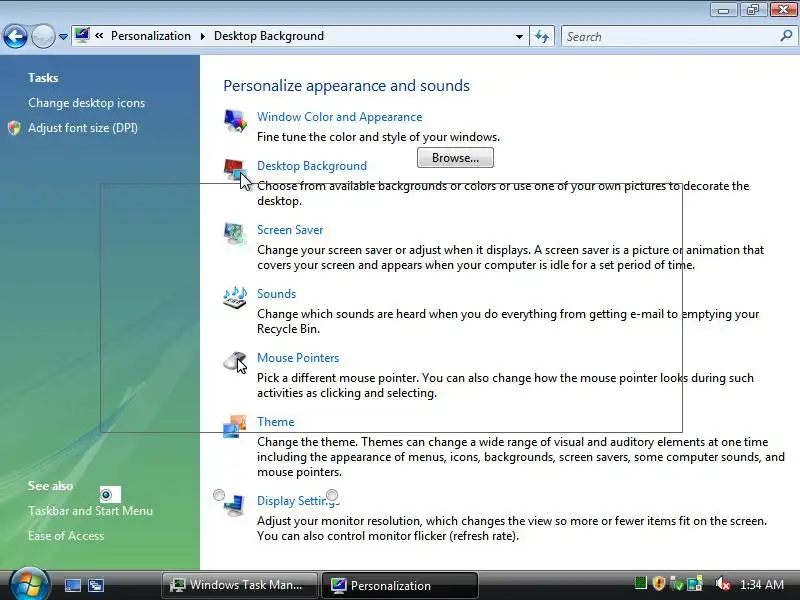Image resolution: width=800 pixels, height=600 pixels.
Task: Open Ease of Access link
Action: (x=66, y=536)
